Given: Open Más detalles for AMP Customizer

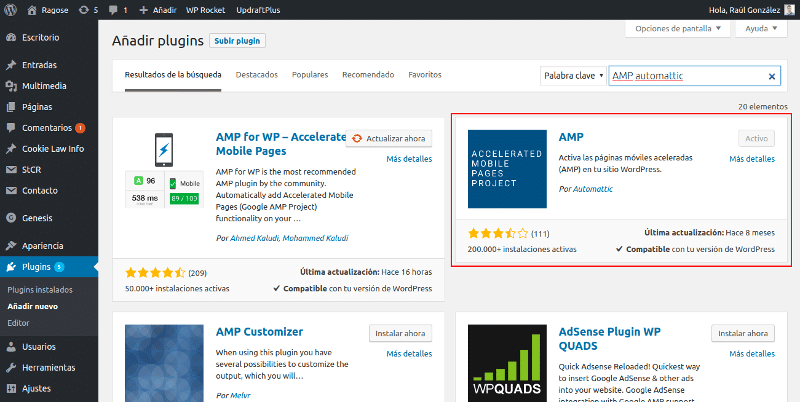Looking at the screenshot, I should click(409, 354).
